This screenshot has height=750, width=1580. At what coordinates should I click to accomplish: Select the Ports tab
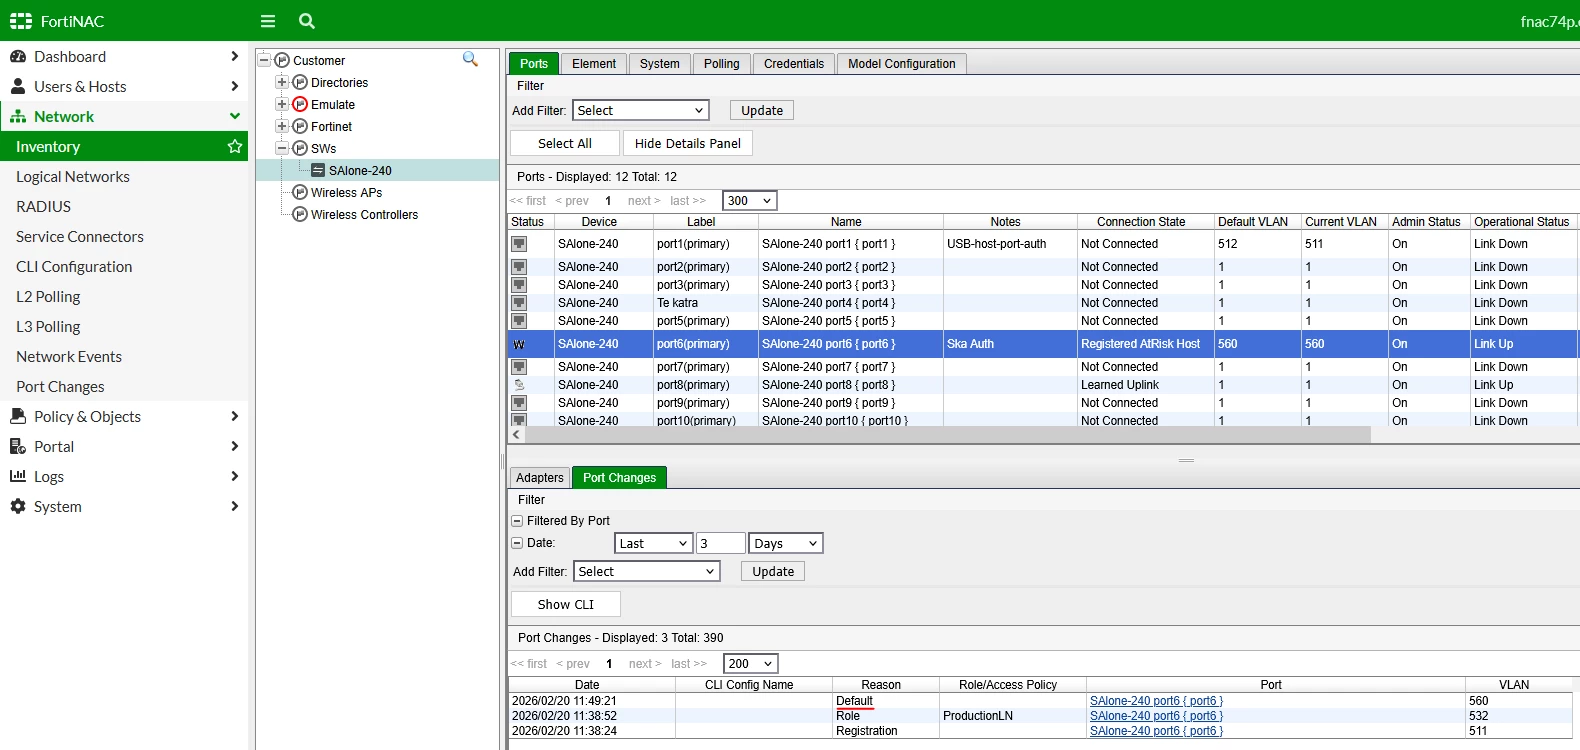click(x=534, y=64)
